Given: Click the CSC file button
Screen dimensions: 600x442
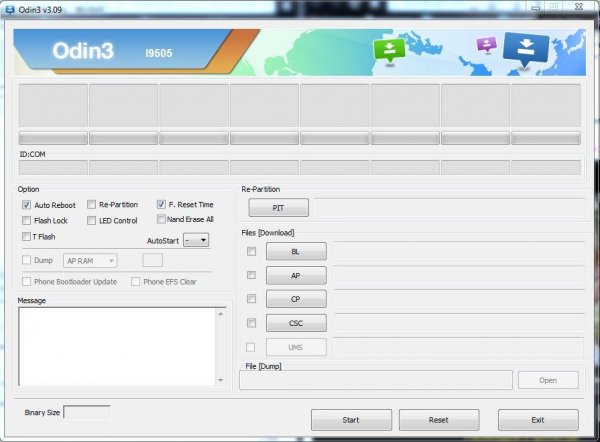Looking at the screenshot, I should [296, 323].
